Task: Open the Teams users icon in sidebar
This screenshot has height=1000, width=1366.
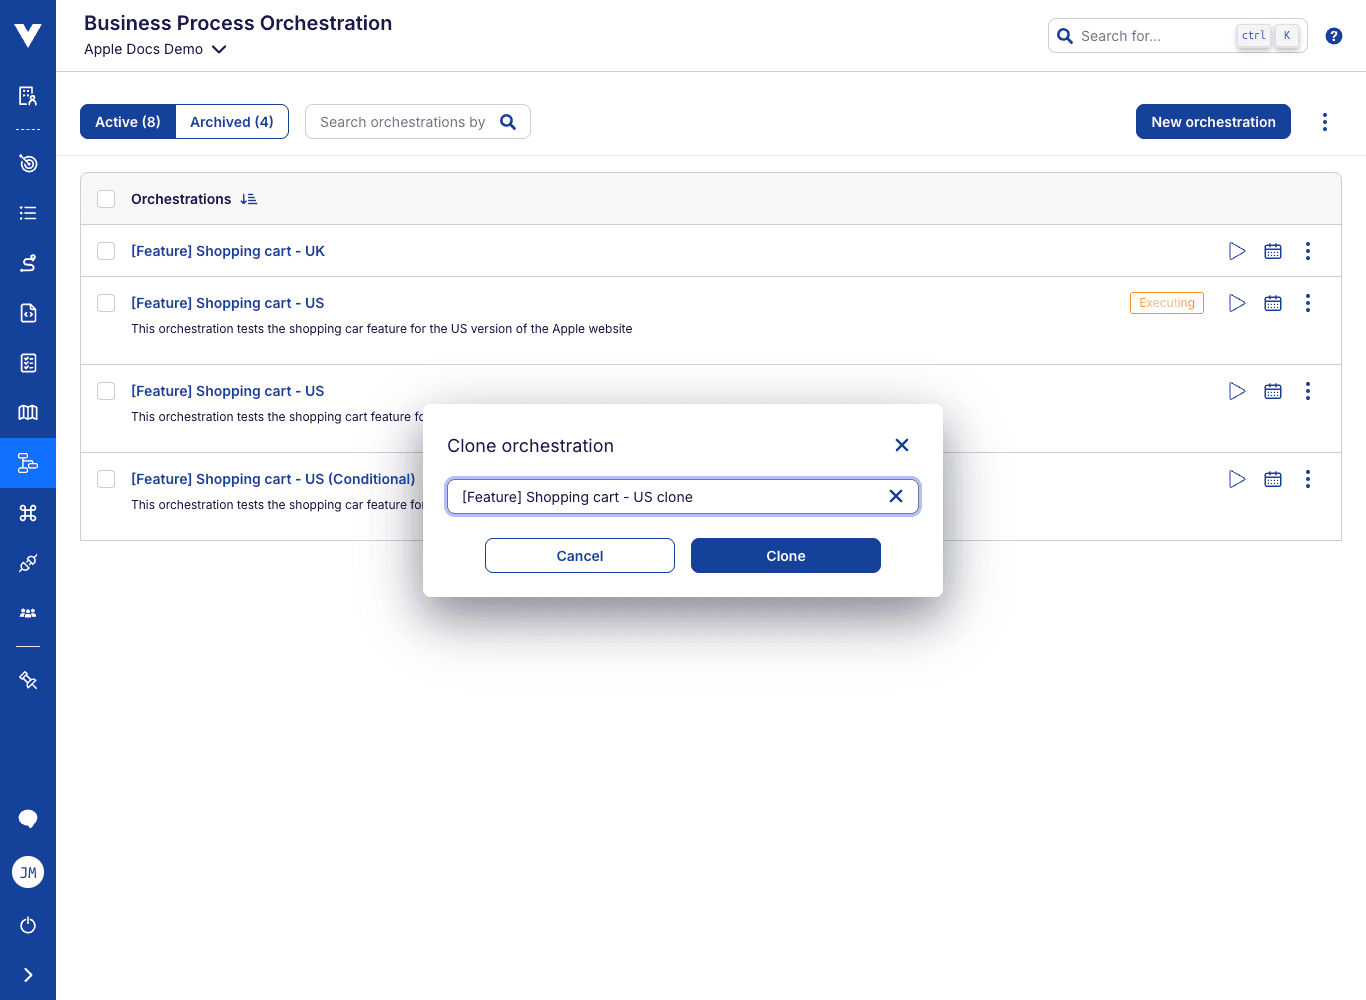Action: 27,612
